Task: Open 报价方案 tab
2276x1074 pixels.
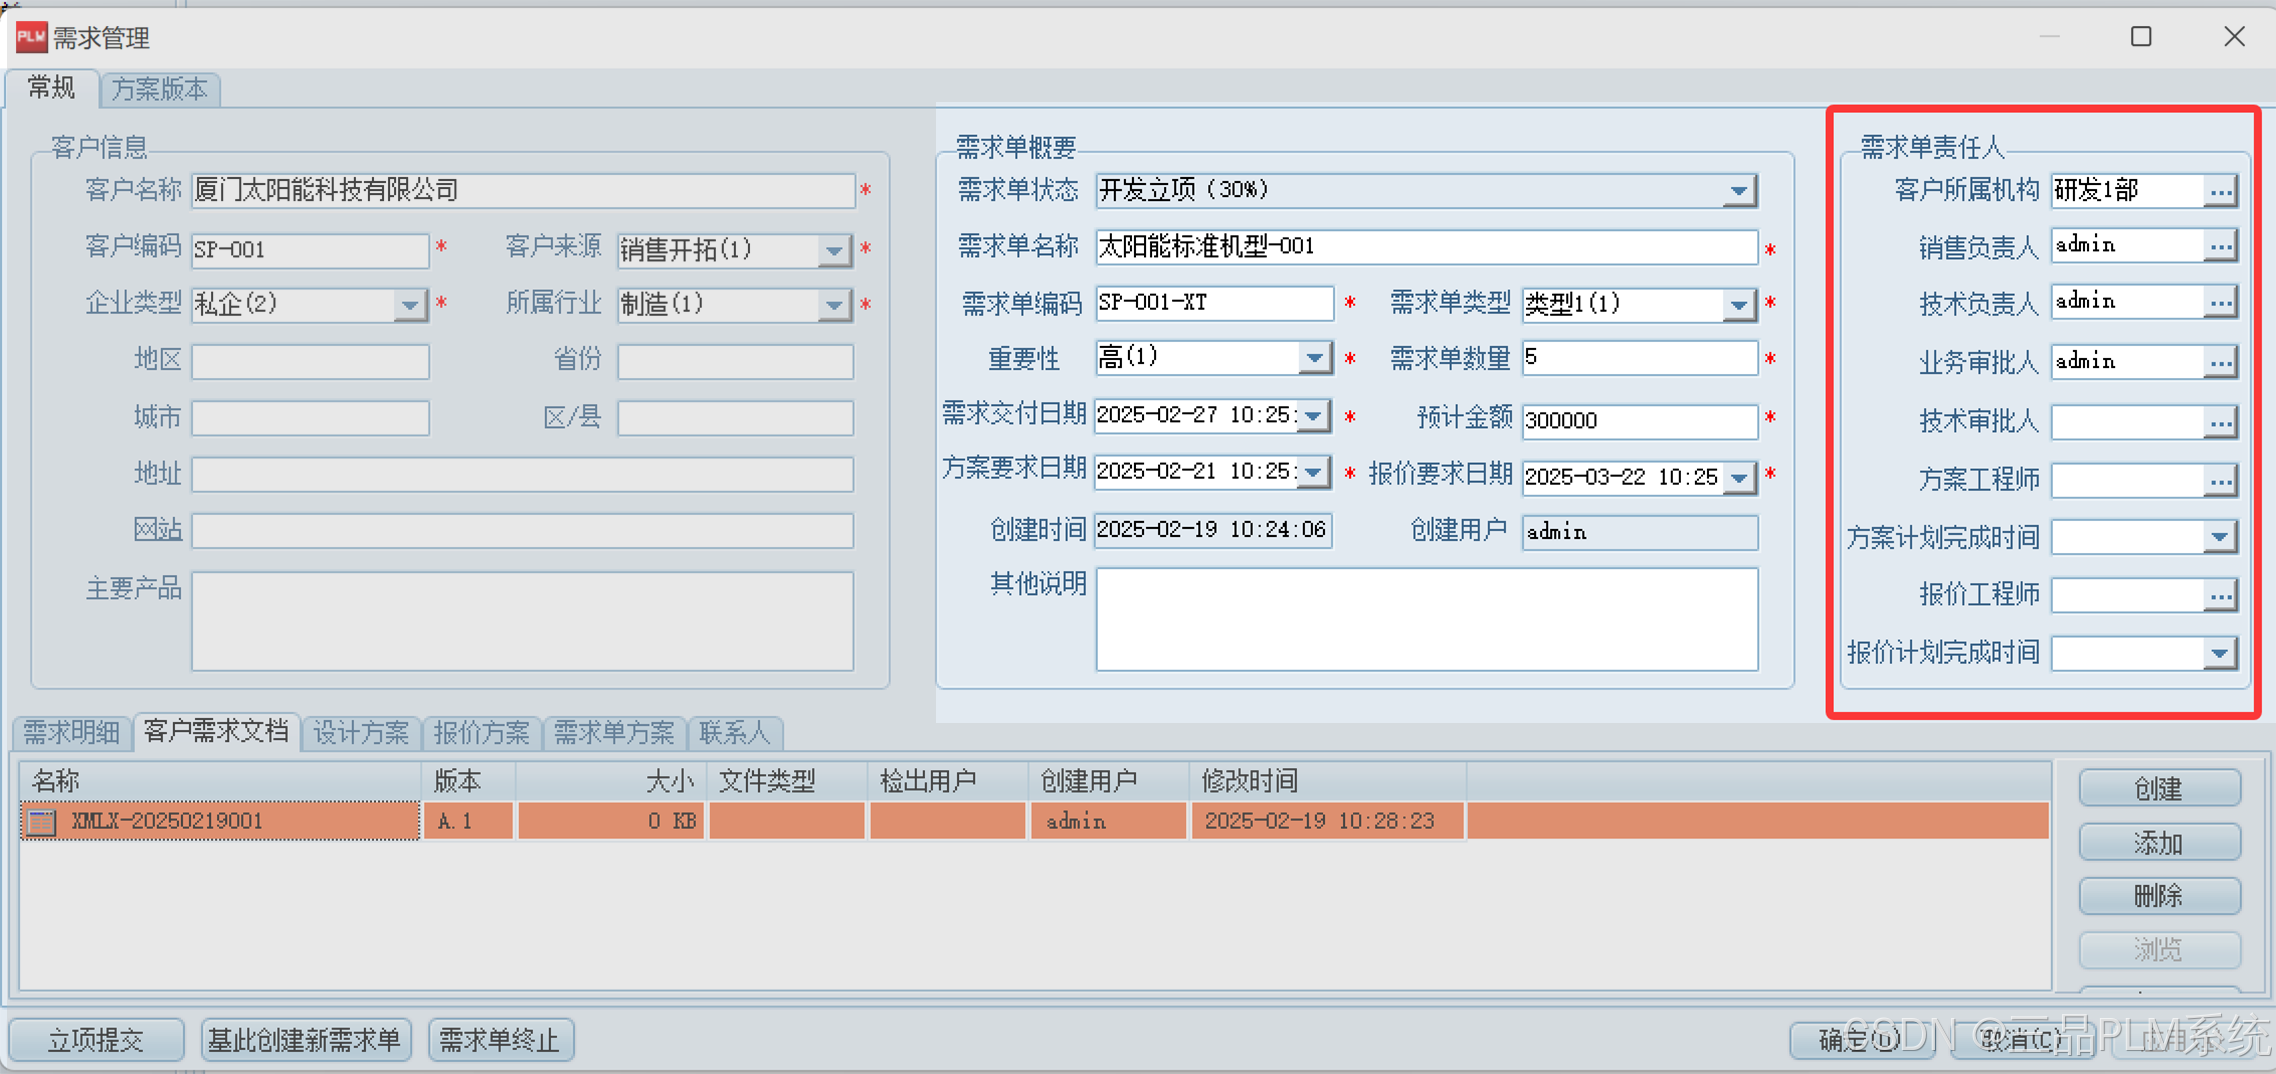Action: click(481, 733)
